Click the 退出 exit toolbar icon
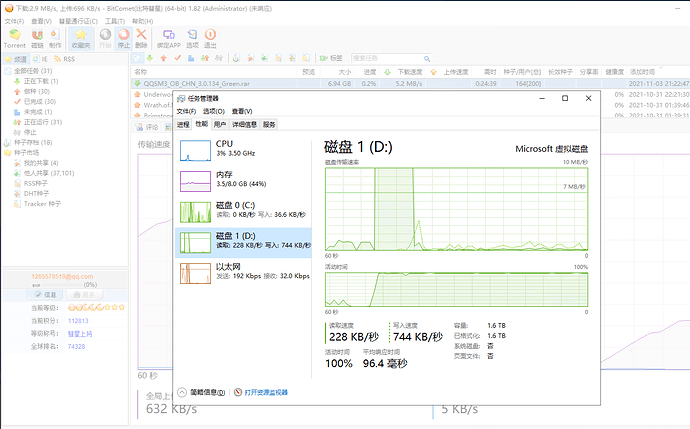 point(210,38)
